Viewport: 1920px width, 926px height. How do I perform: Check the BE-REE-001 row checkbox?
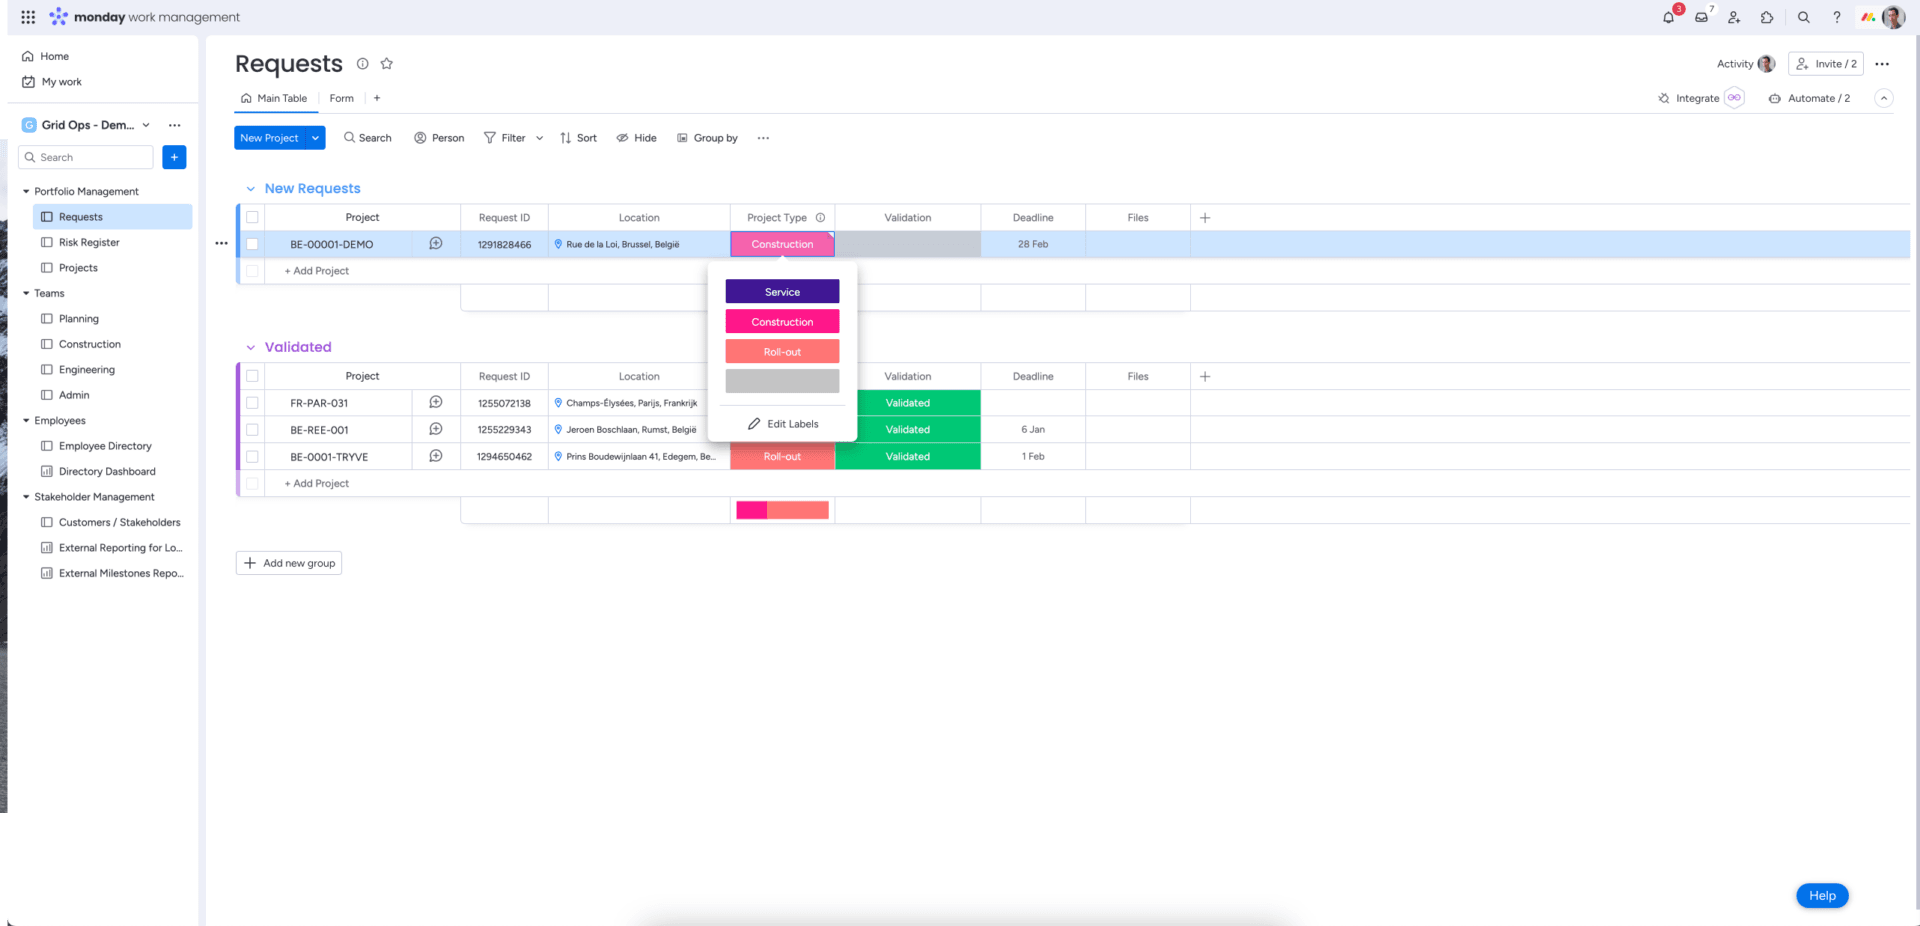252,430
